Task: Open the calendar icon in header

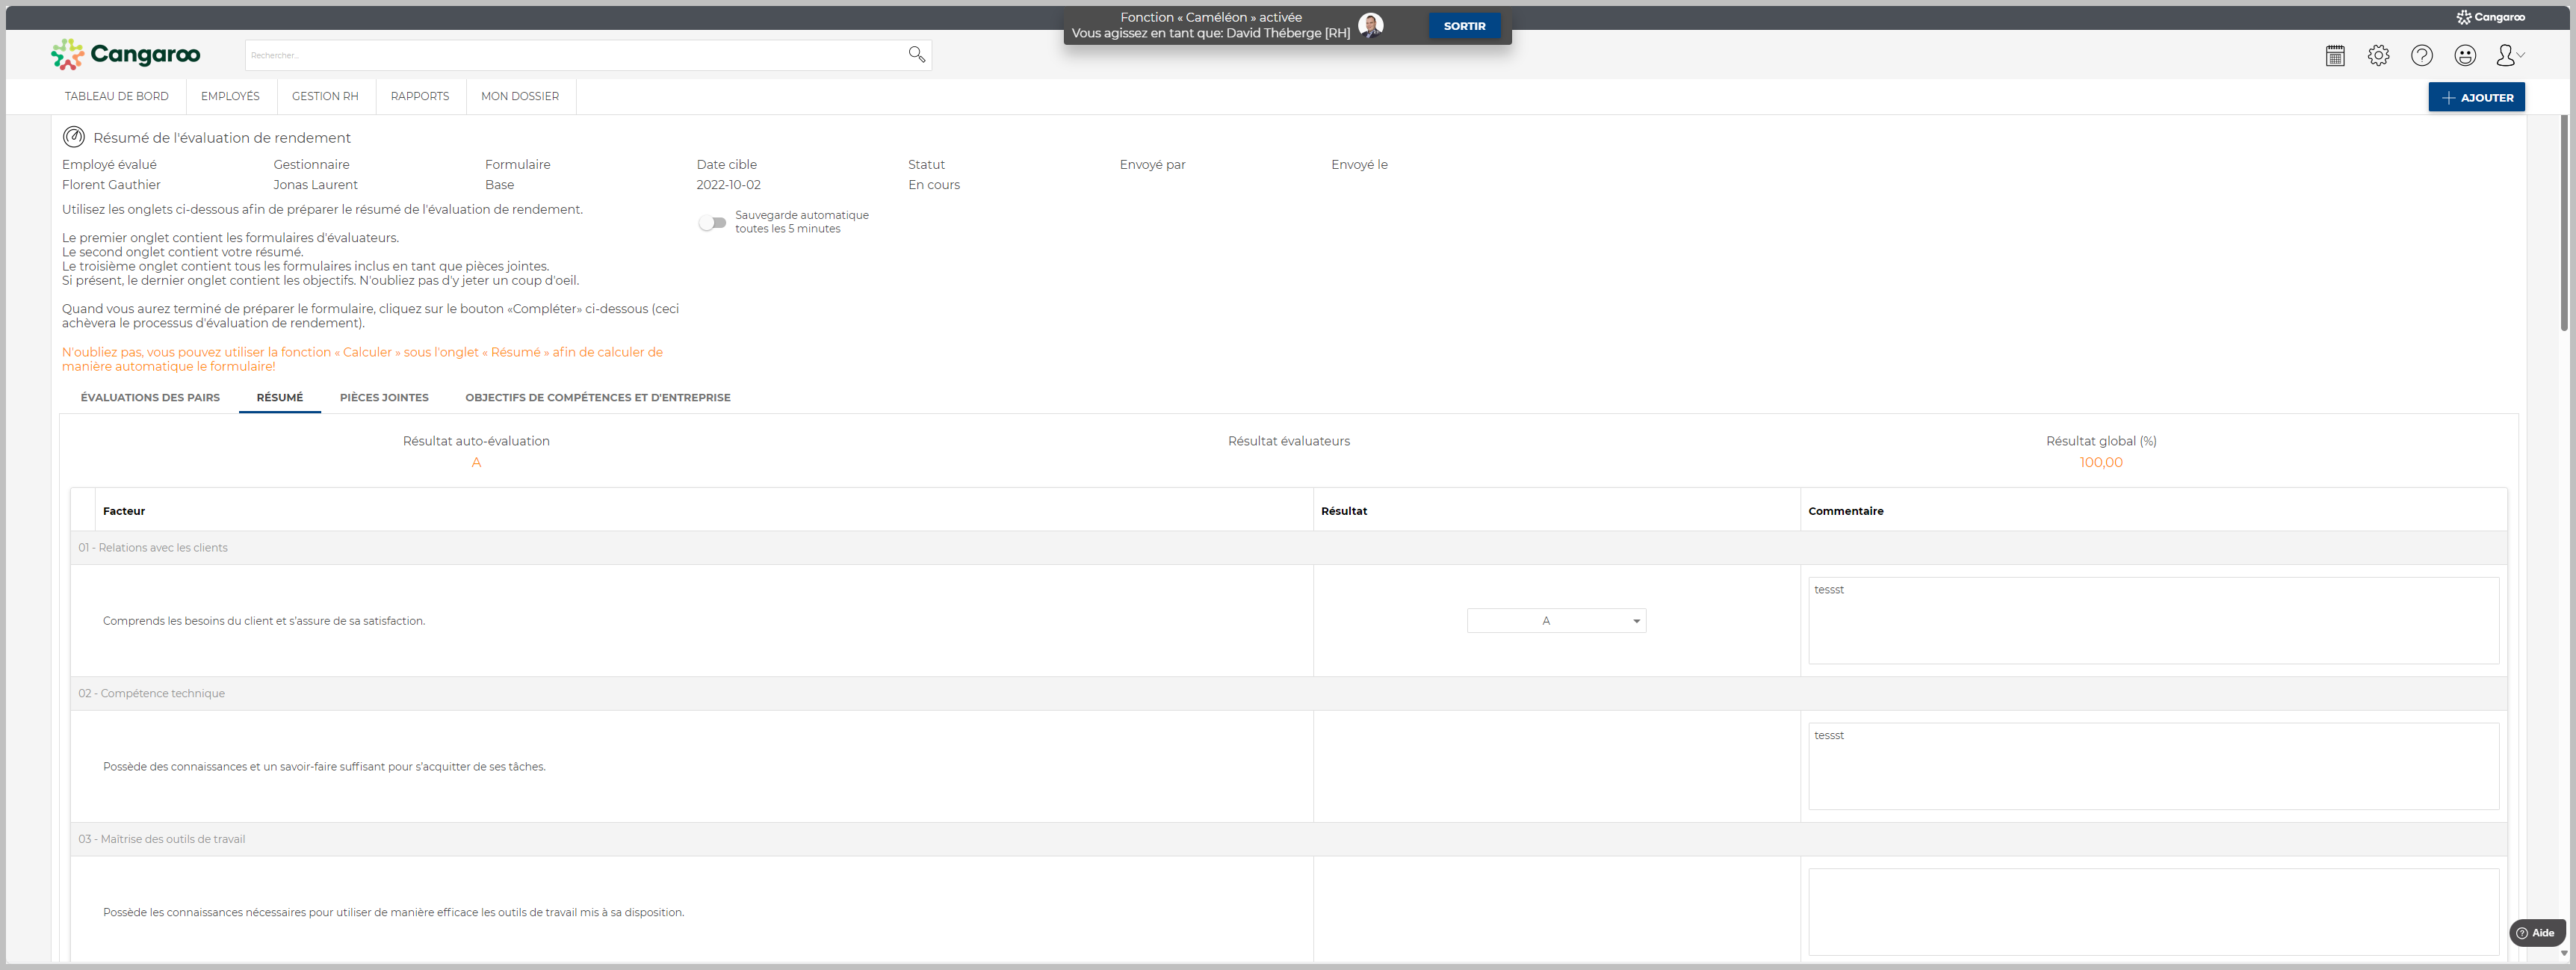Action: coord(2335,56)
